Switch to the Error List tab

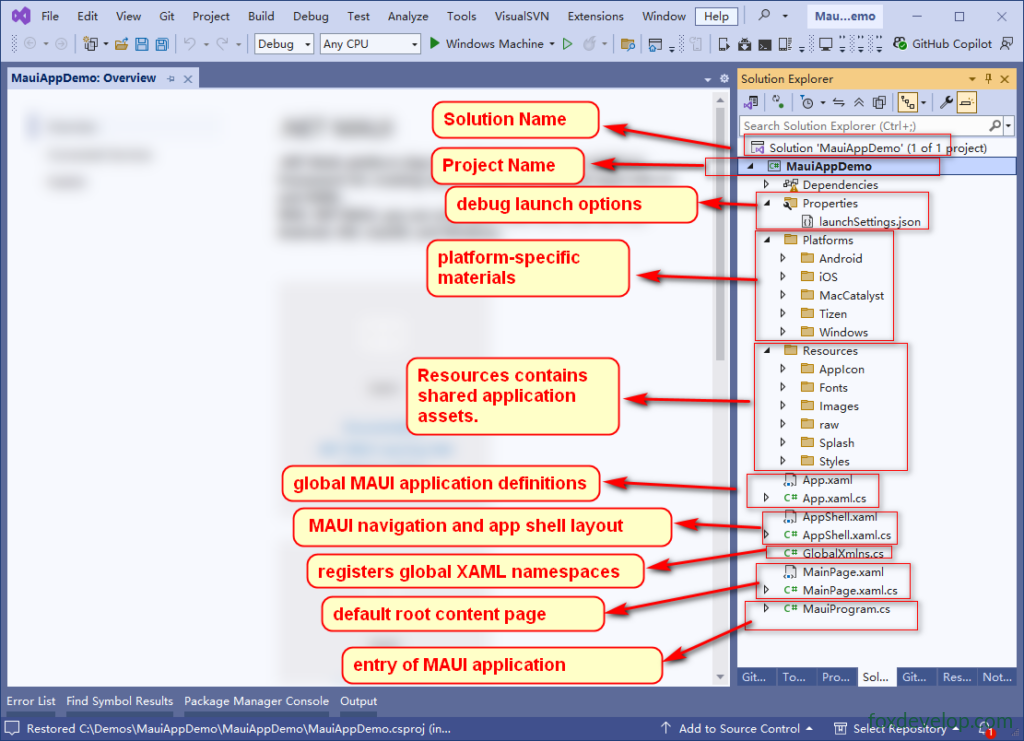[31, 701]
